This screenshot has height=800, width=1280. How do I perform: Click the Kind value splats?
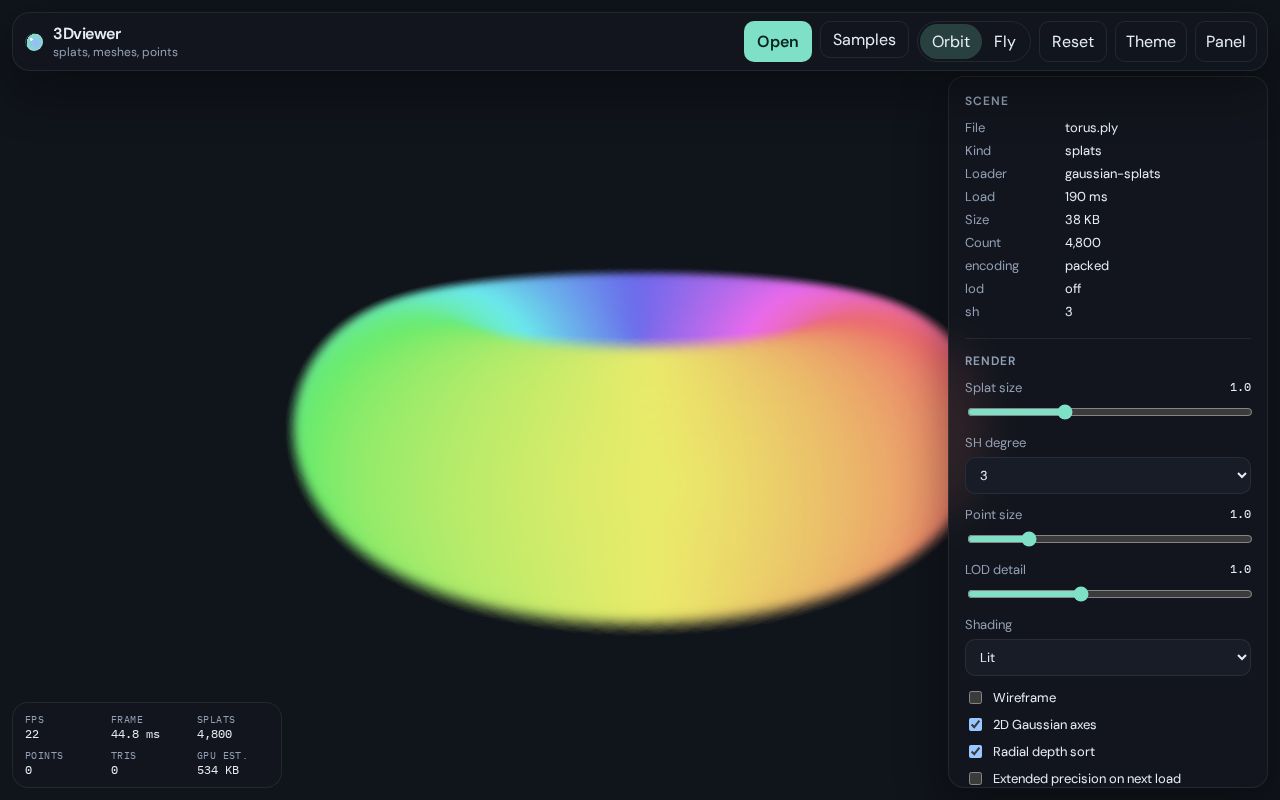coord(1083,151)
